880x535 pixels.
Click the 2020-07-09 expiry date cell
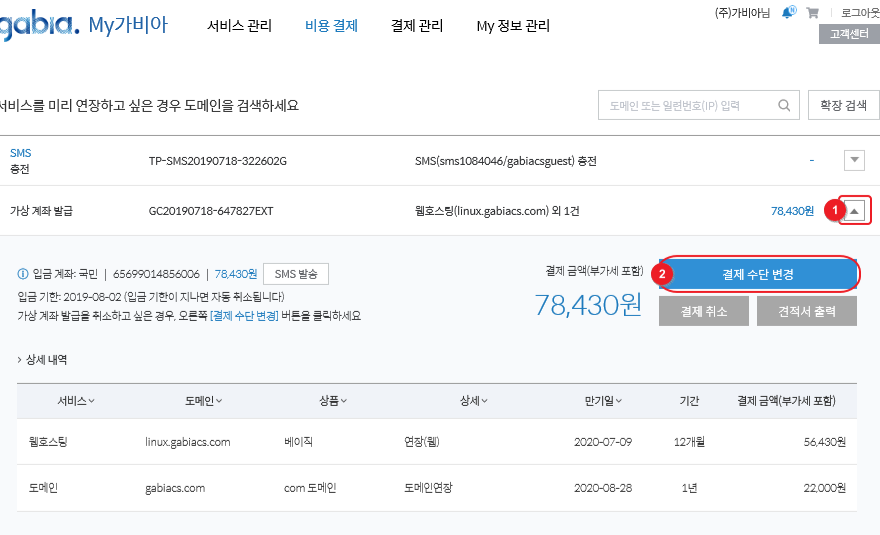tap(603, 442)
